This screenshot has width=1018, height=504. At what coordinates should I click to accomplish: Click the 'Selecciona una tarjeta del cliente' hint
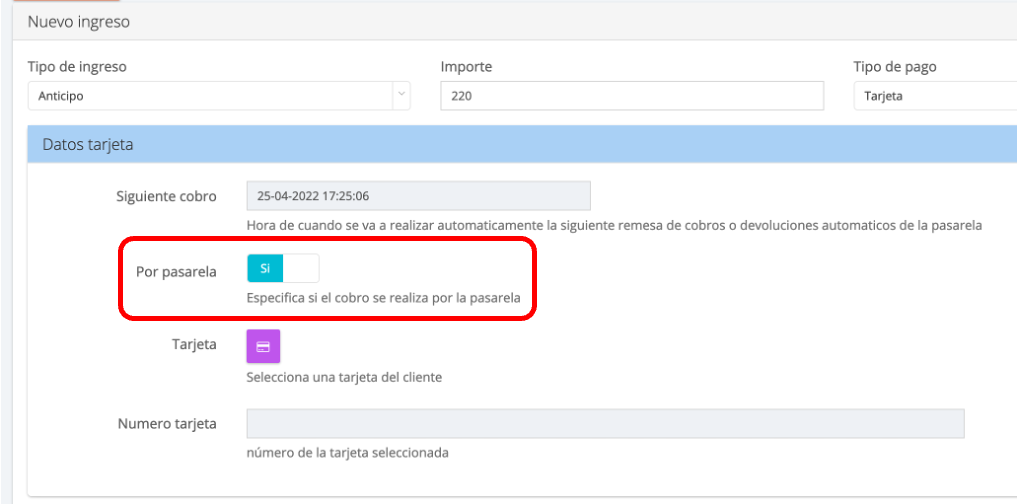point(344,377)
